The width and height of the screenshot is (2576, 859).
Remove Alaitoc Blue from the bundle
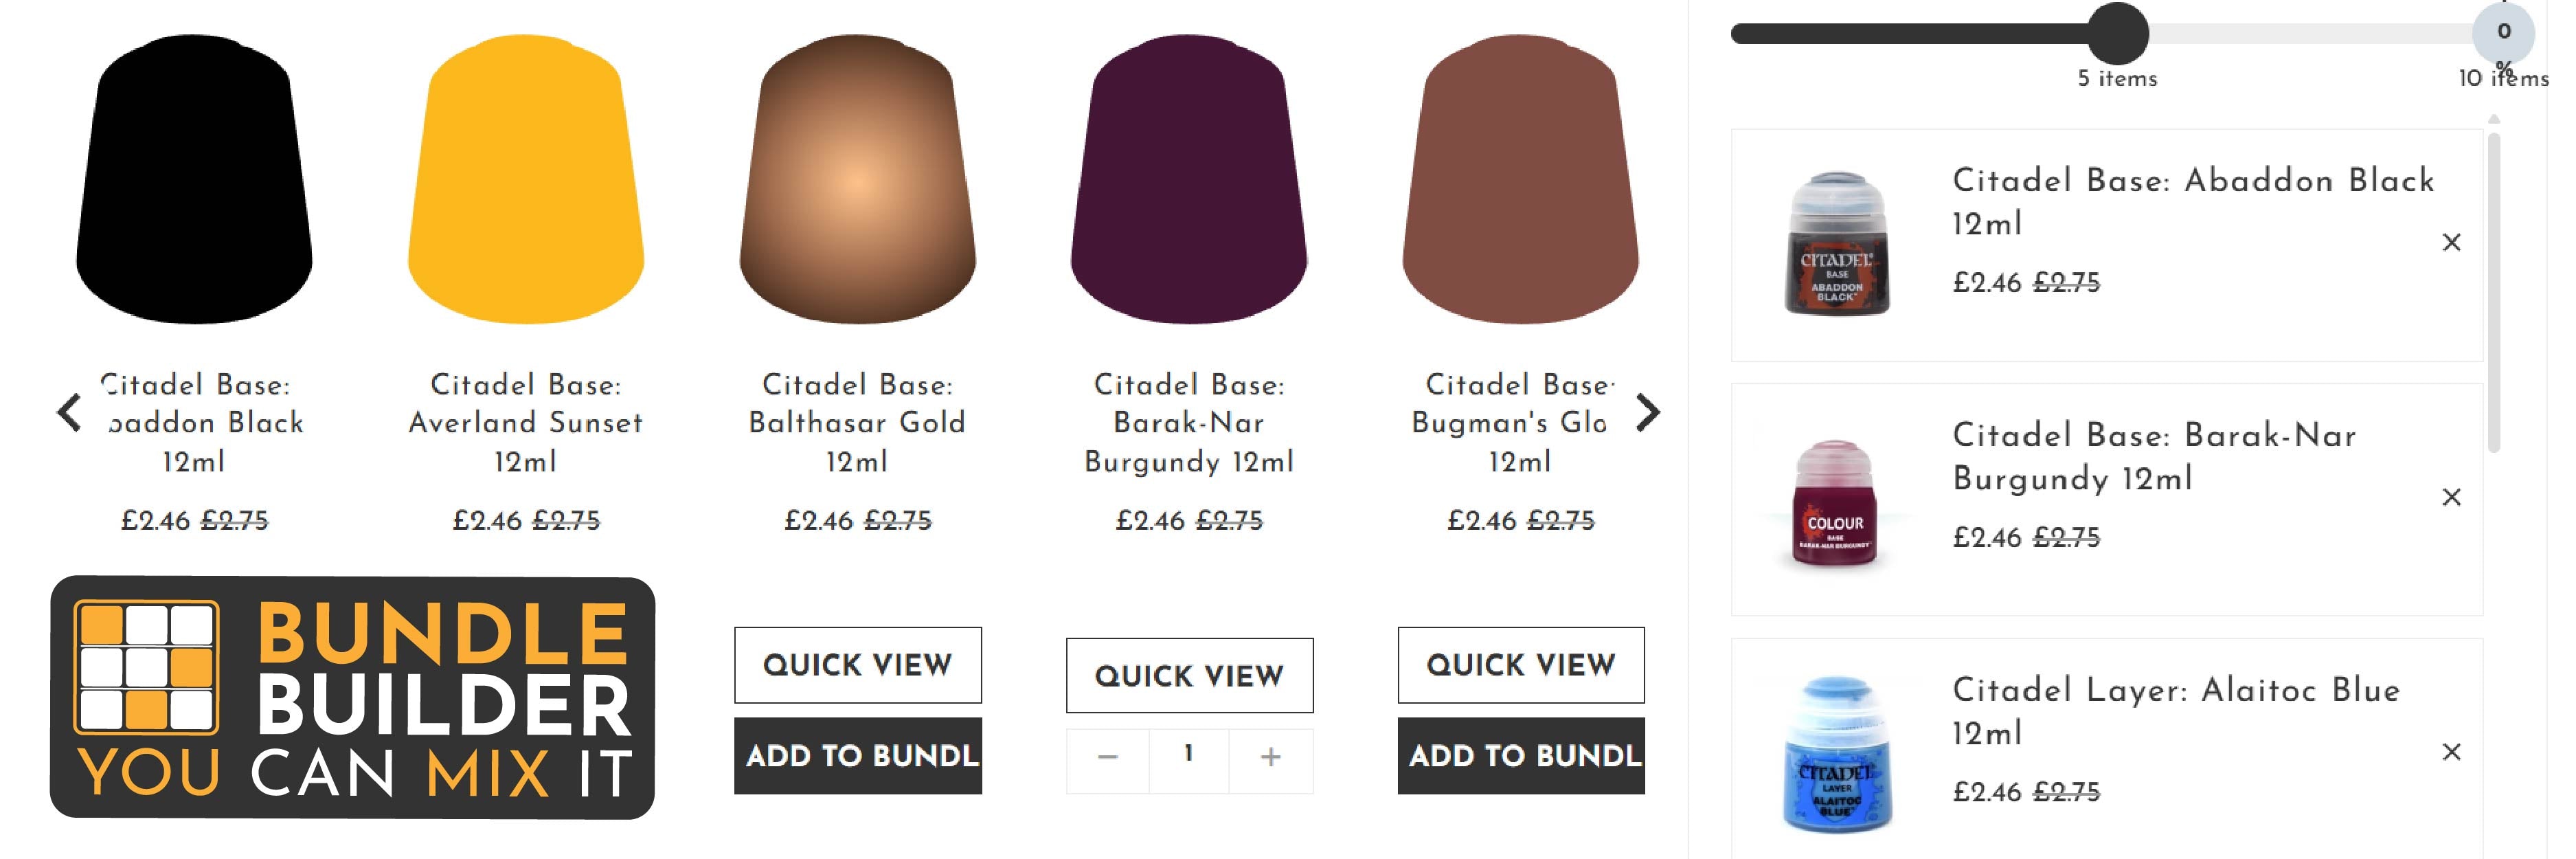tap(2451, 752)
